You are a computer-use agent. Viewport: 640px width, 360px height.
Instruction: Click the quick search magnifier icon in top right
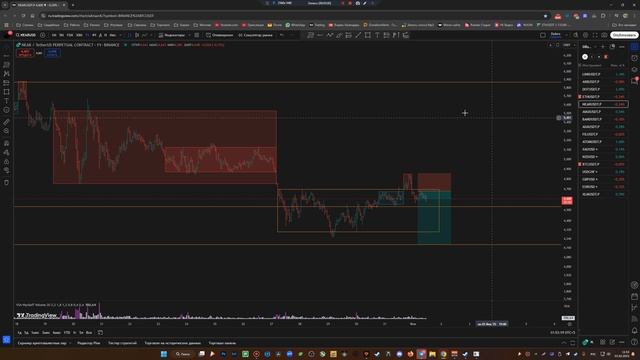tap(576, 35)
